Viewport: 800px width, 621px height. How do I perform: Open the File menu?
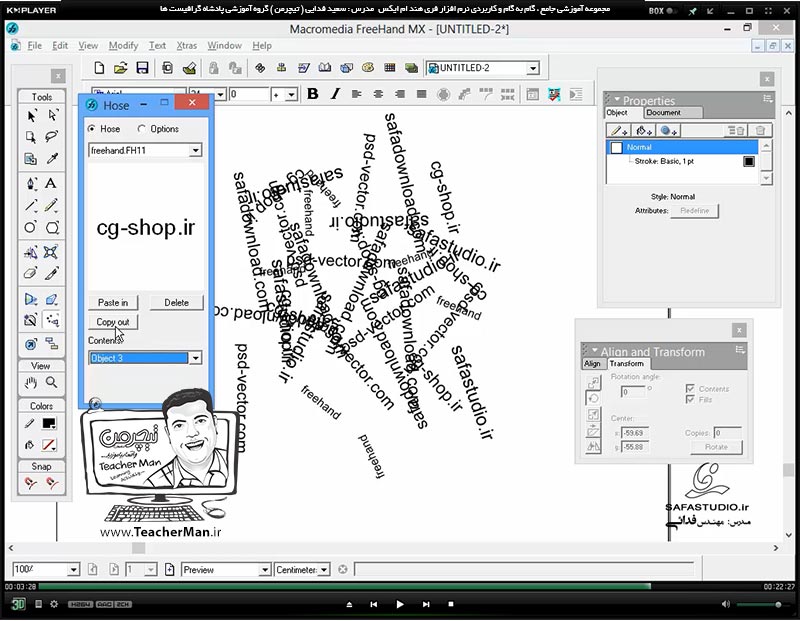pyautogui.click(x=35, y=45)
